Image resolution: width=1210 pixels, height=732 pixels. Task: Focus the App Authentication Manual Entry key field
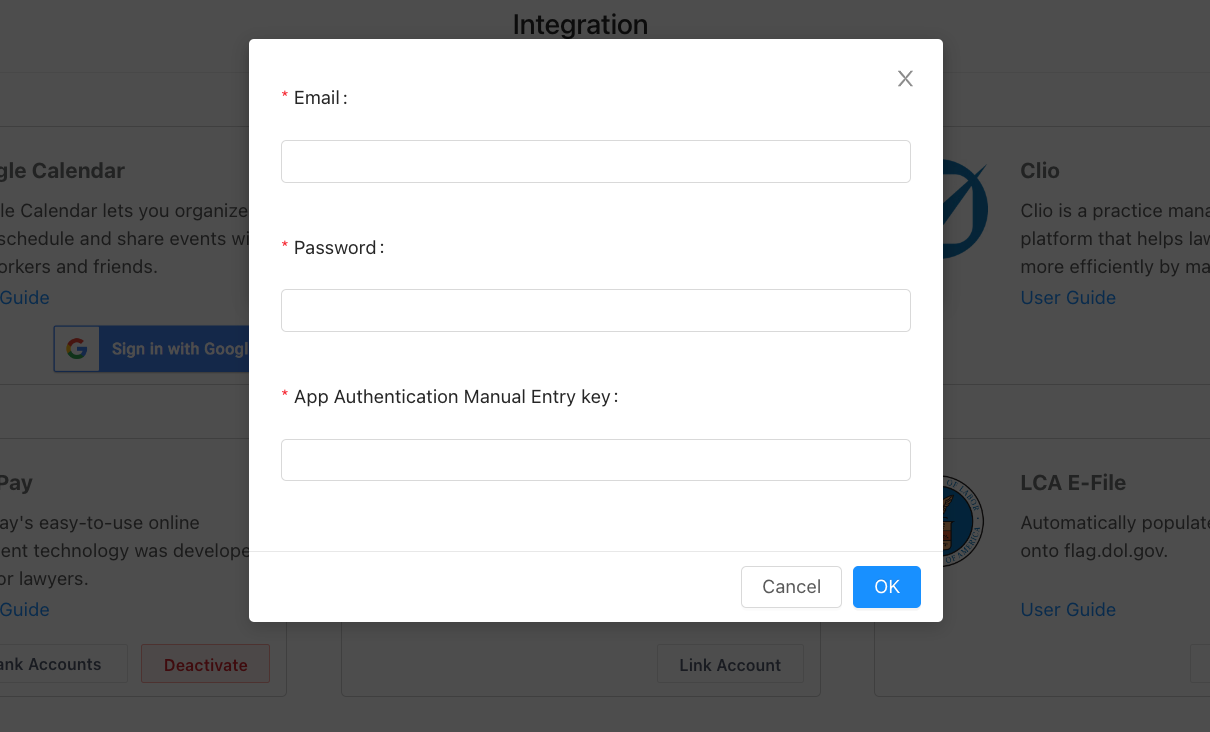(596, 460)
